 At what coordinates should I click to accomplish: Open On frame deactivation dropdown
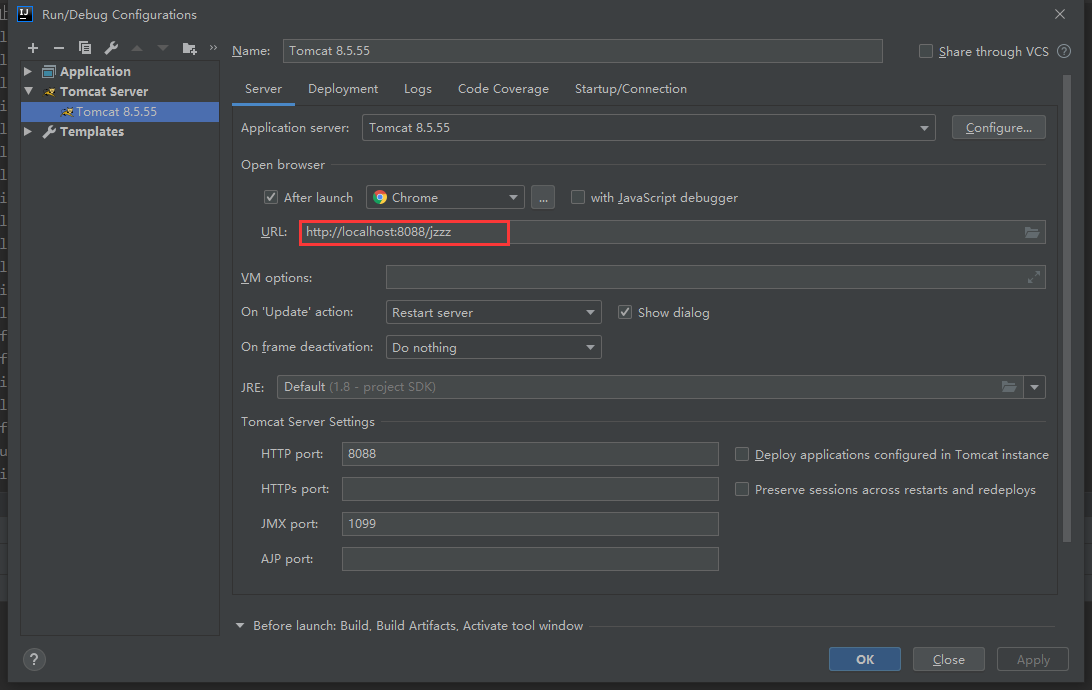[494, 347]
